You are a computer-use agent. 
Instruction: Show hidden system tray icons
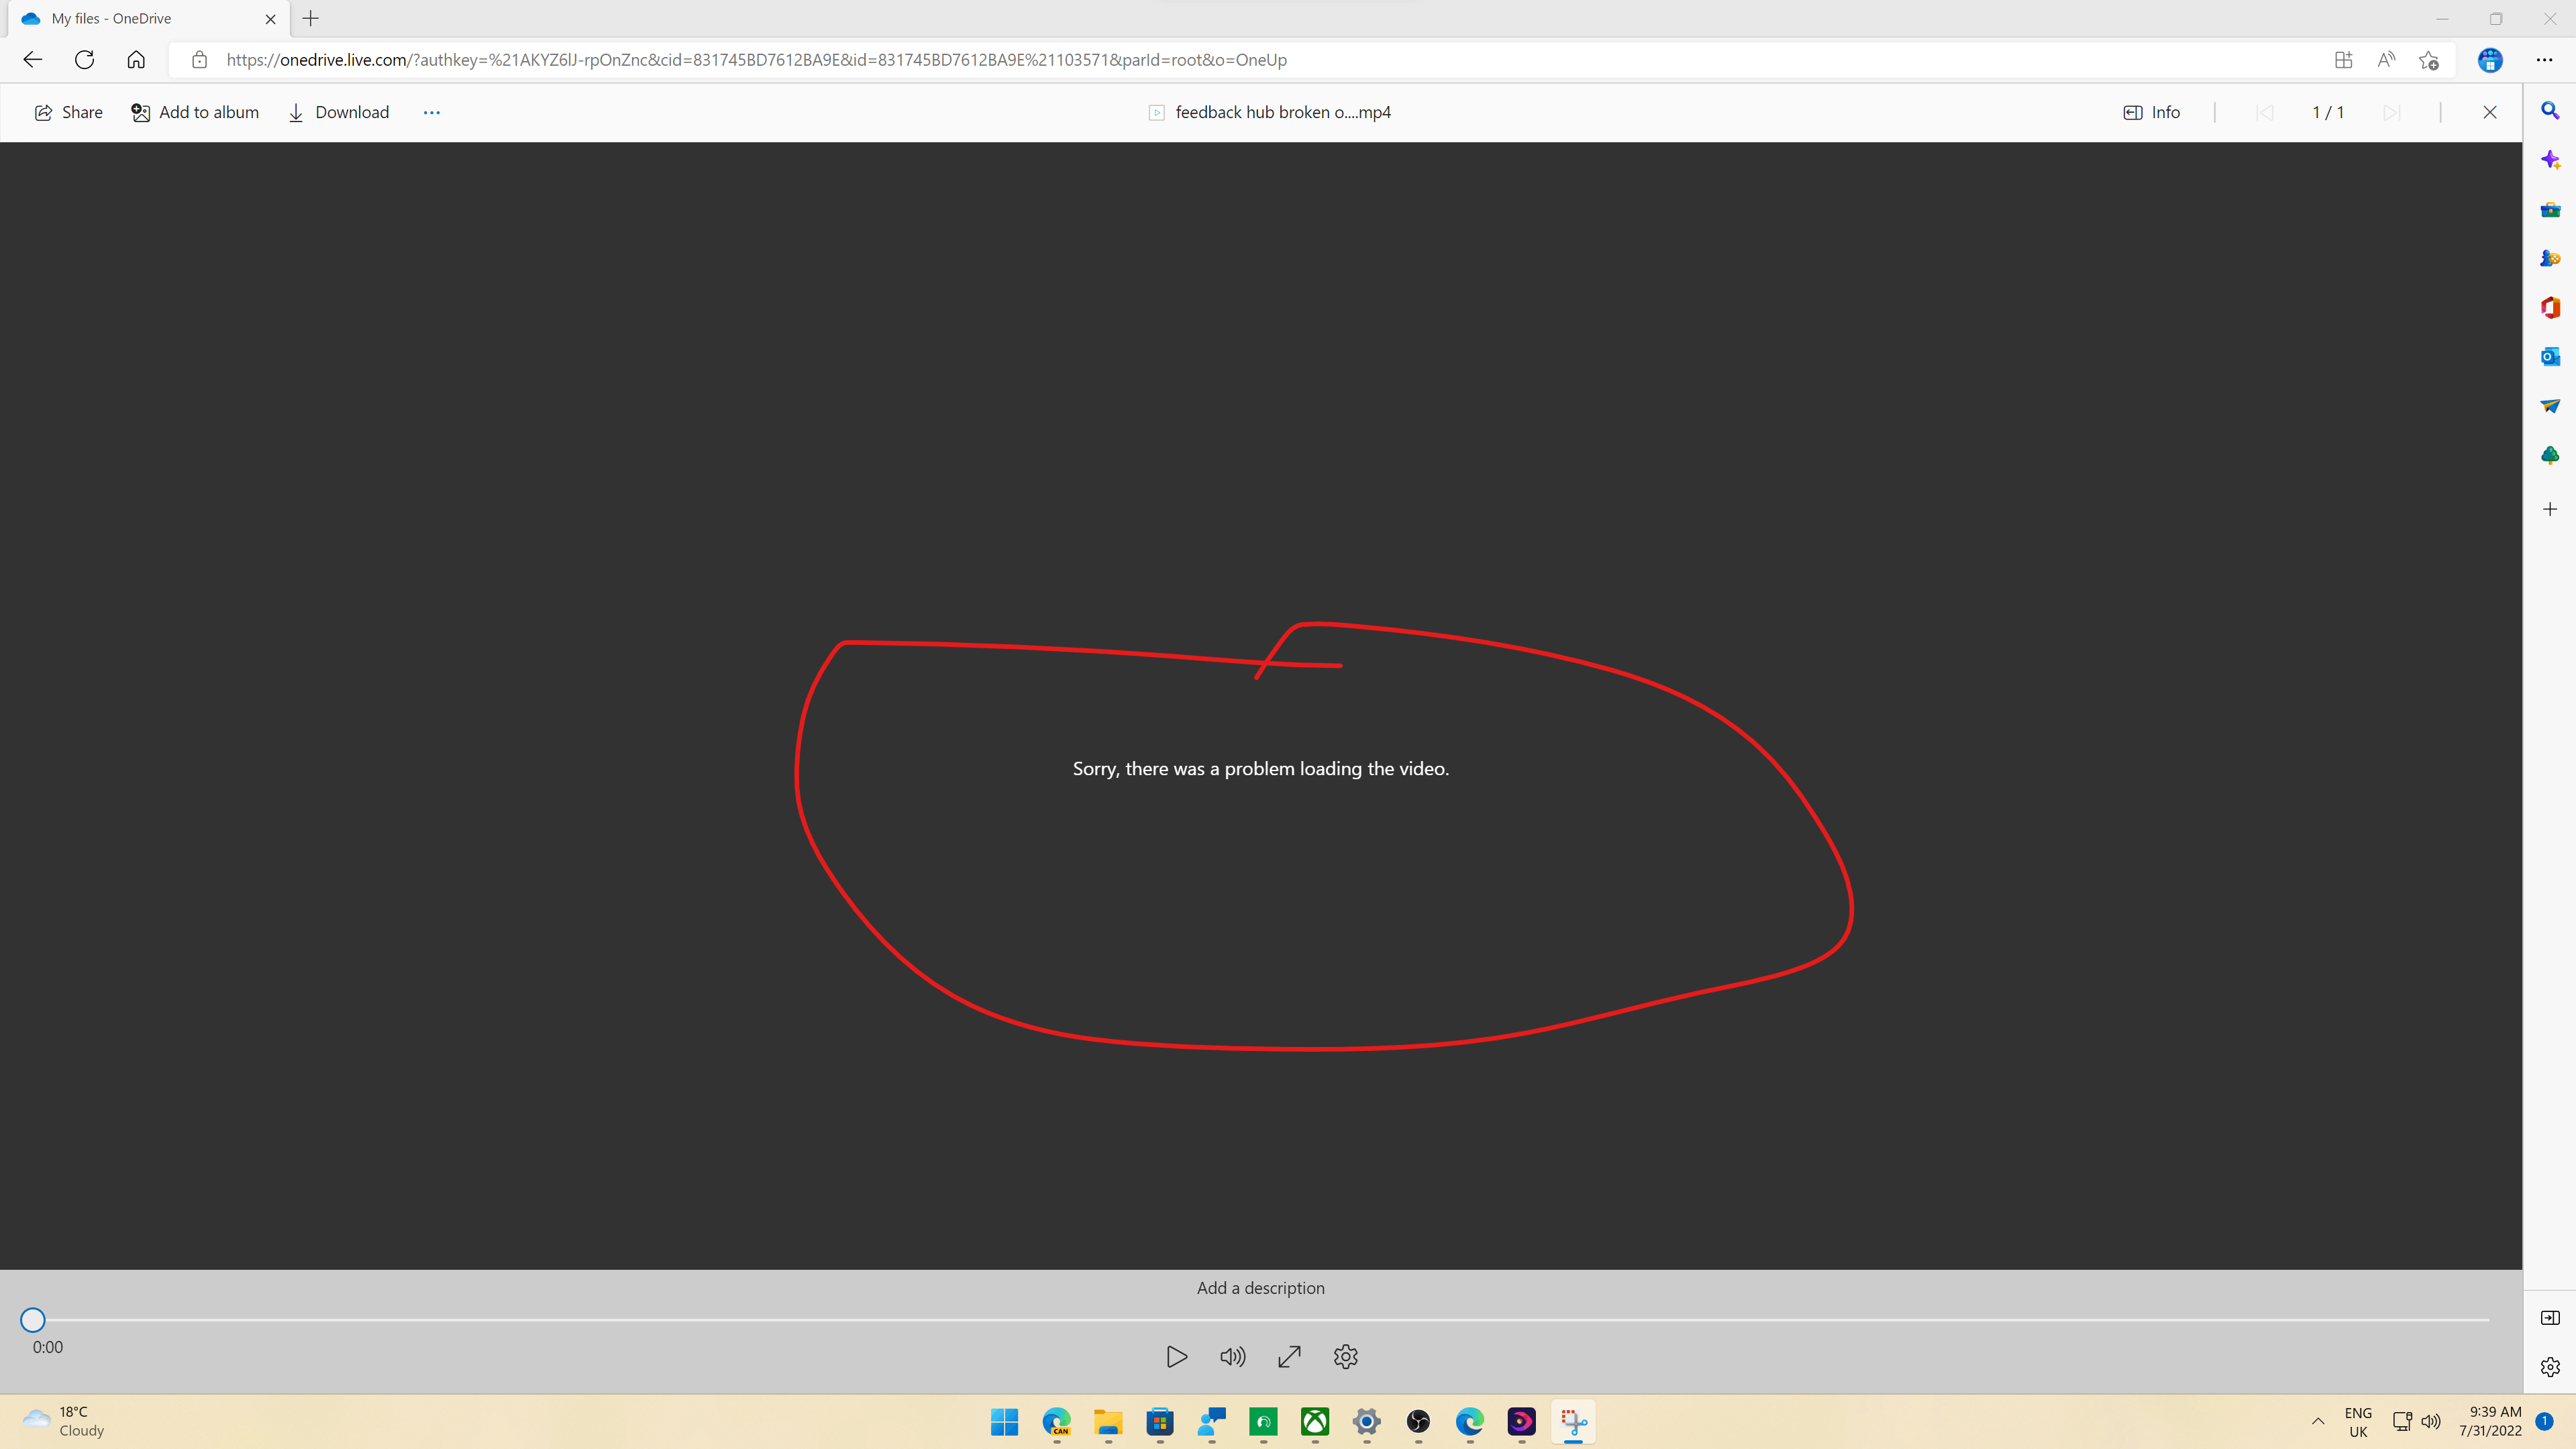pyautogui.click(x=2318, y=1421)
